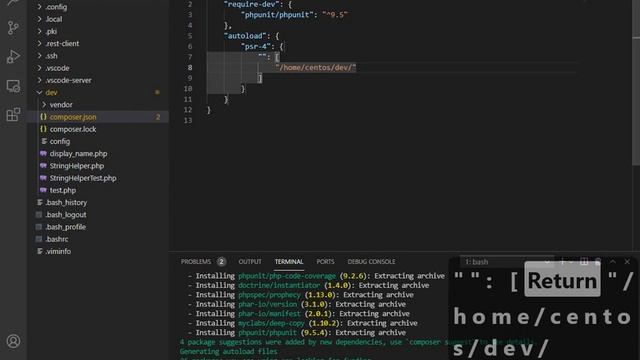Open the '1: bash' terminal selector dropdown
The width and height of the screenshot is (640, 360).
[x=508, y=262]
